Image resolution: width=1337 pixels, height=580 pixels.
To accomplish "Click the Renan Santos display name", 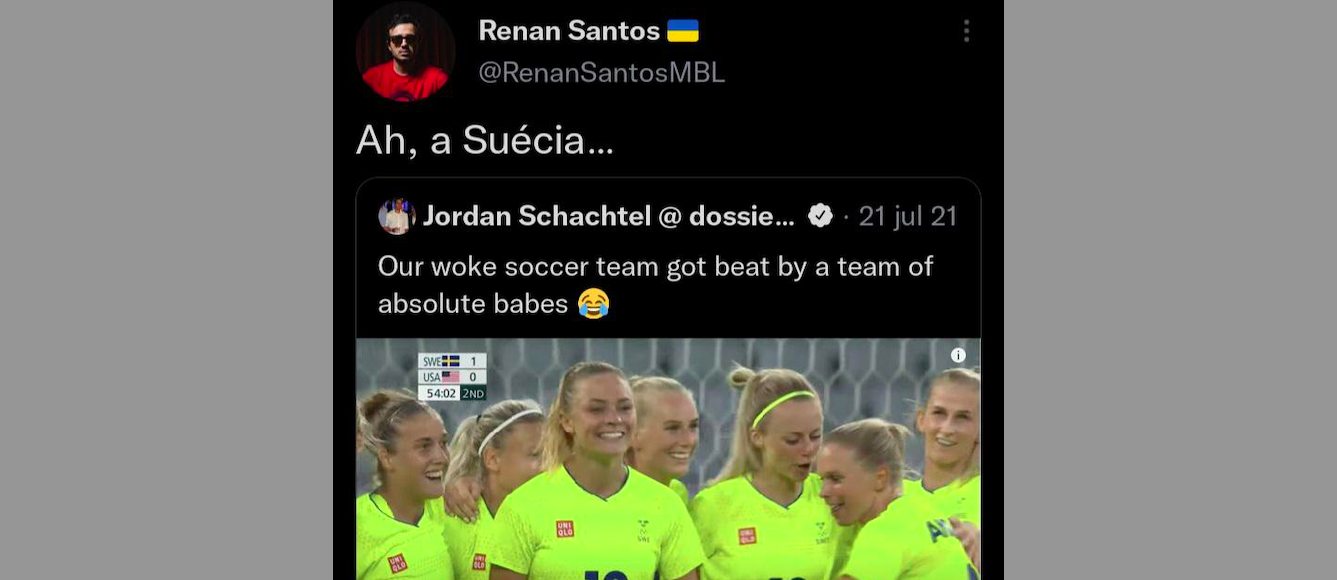I will point(569,31).
